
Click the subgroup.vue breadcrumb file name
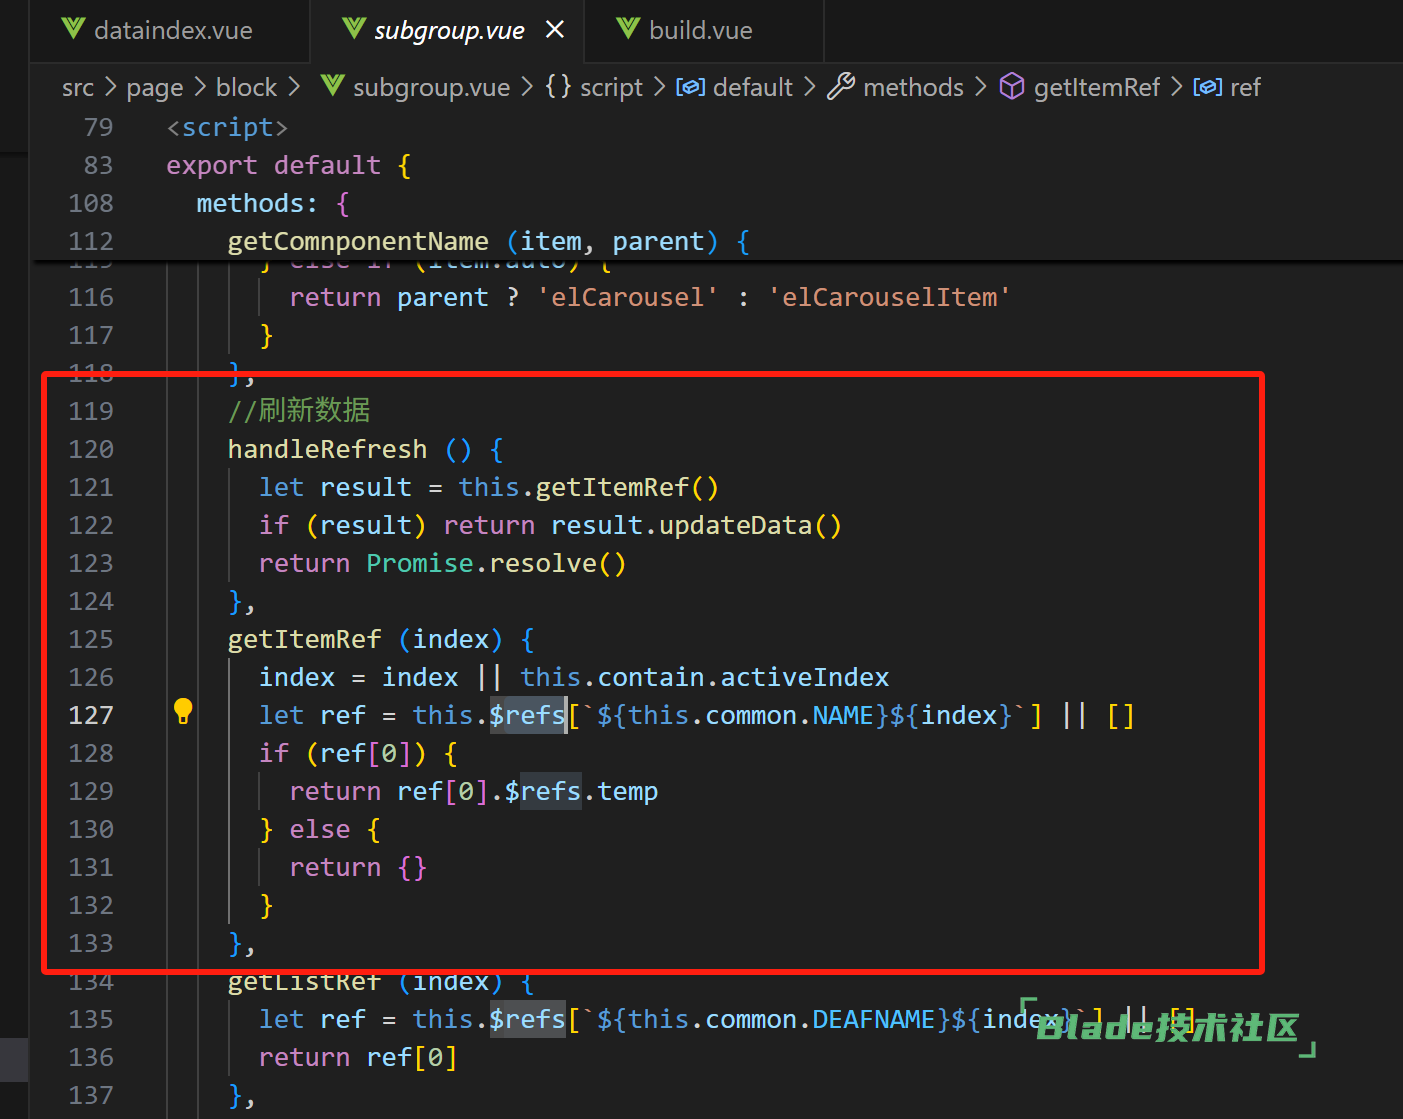[431, 88]
